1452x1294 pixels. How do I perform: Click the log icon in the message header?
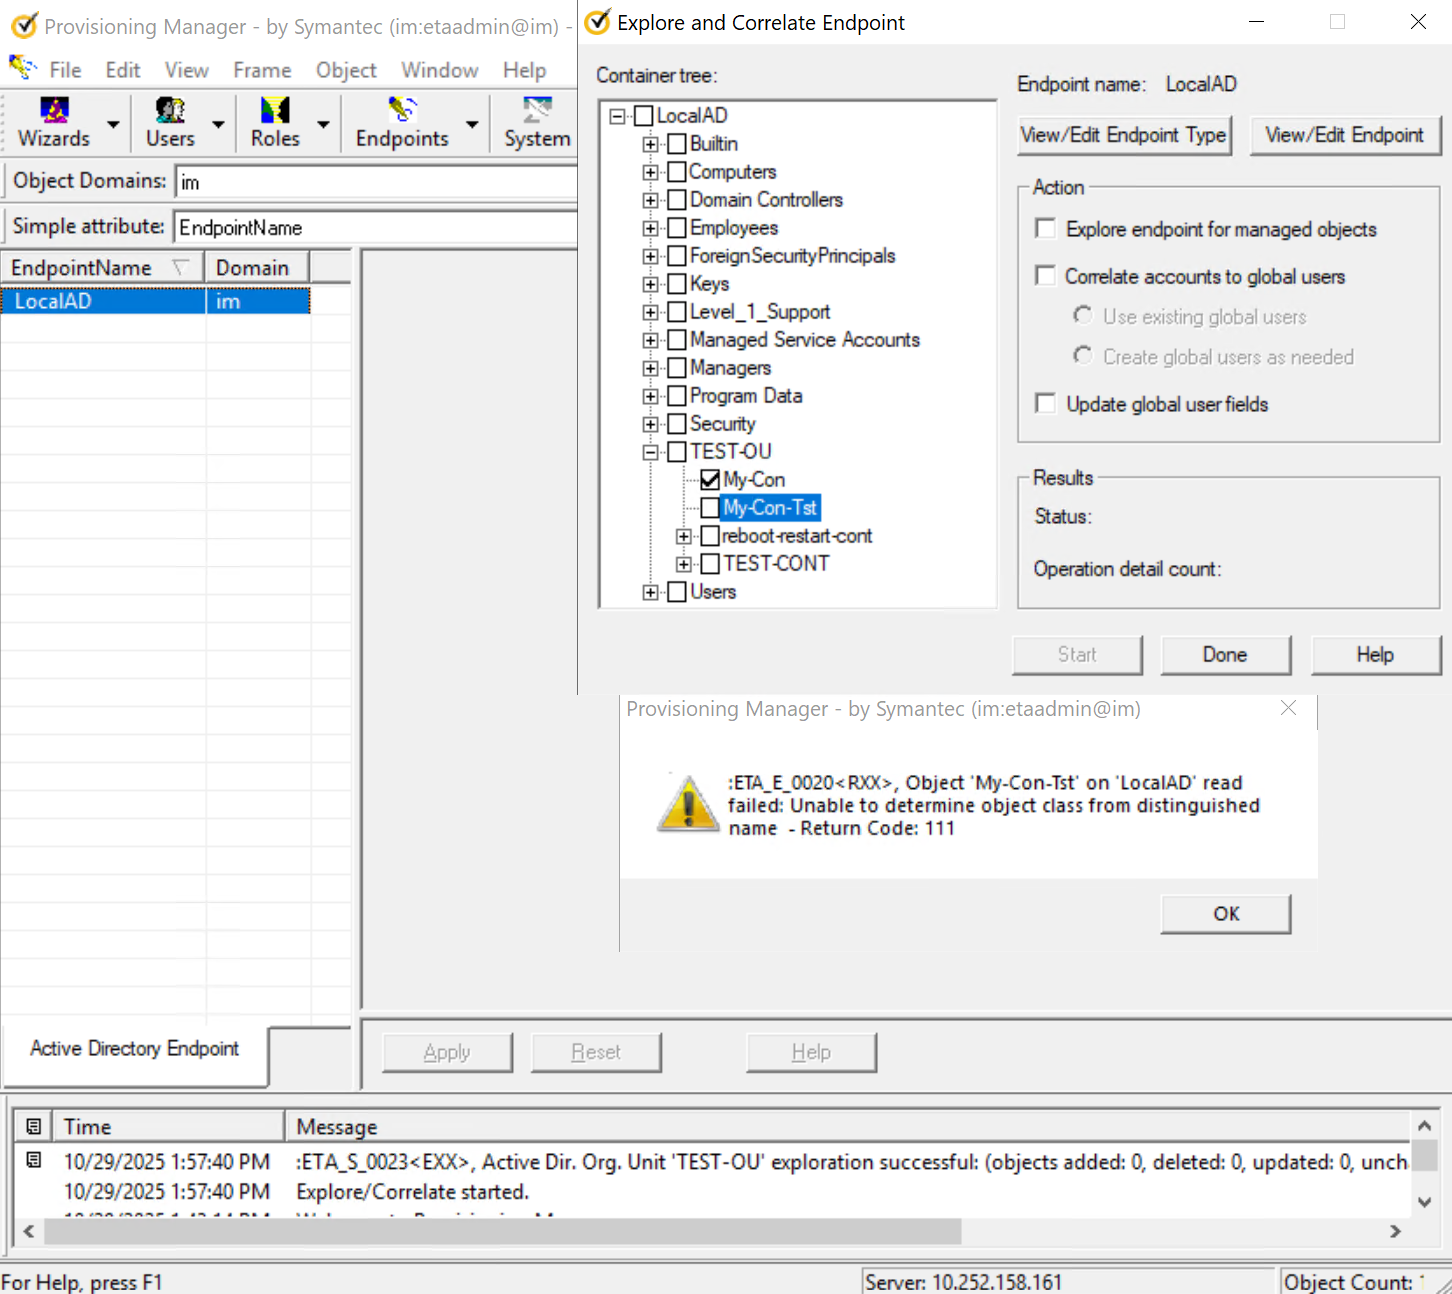coord(33,1126)
